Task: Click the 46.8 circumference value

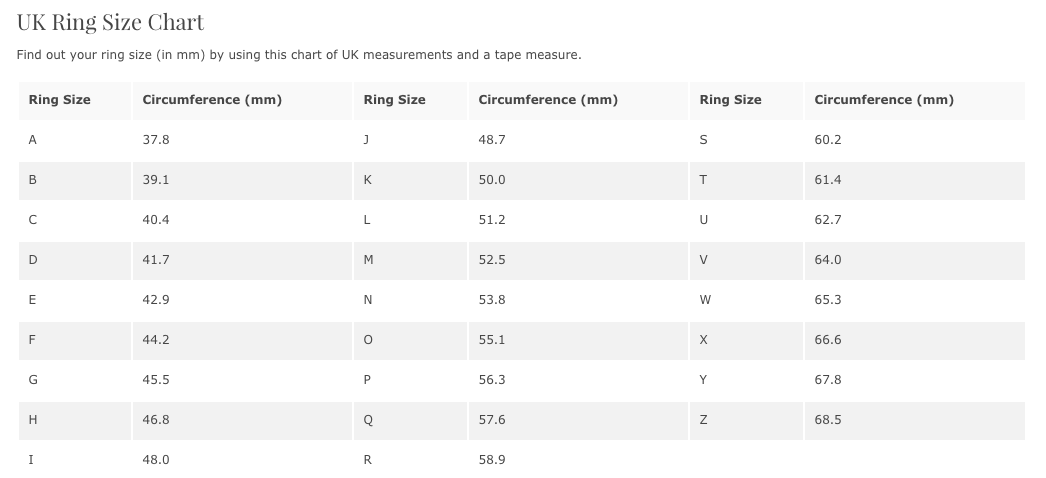Action: click(x=156, y=420)
